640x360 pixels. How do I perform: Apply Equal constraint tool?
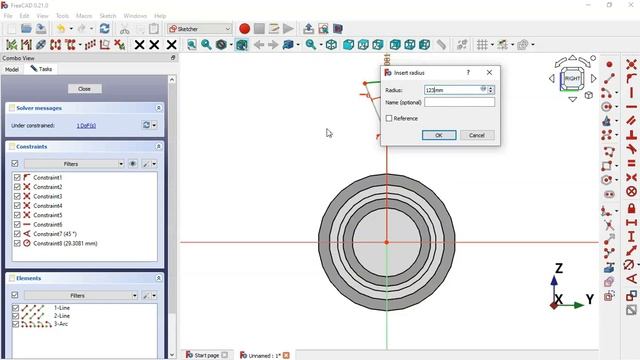(631, 163)
